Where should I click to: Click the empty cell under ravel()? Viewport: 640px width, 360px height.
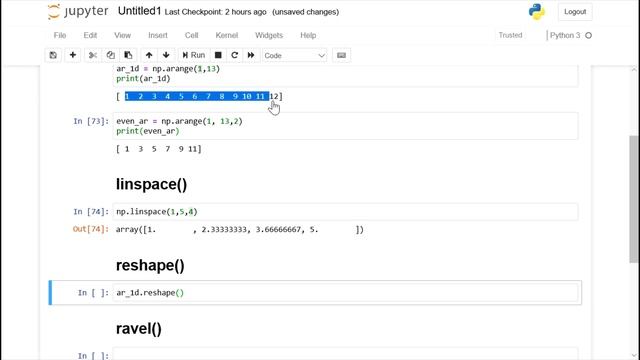coord(345,354)
